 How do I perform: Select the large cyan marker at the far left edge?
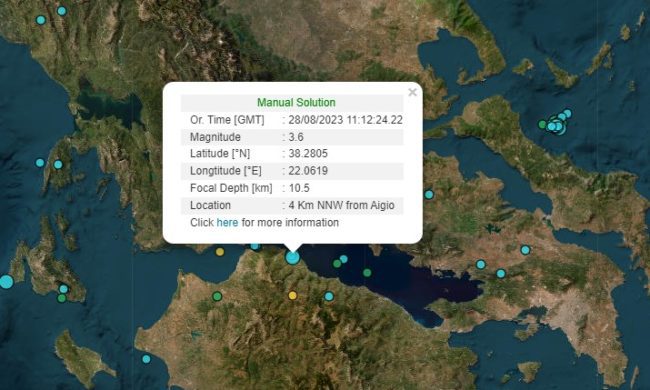(x=6, y=282)
